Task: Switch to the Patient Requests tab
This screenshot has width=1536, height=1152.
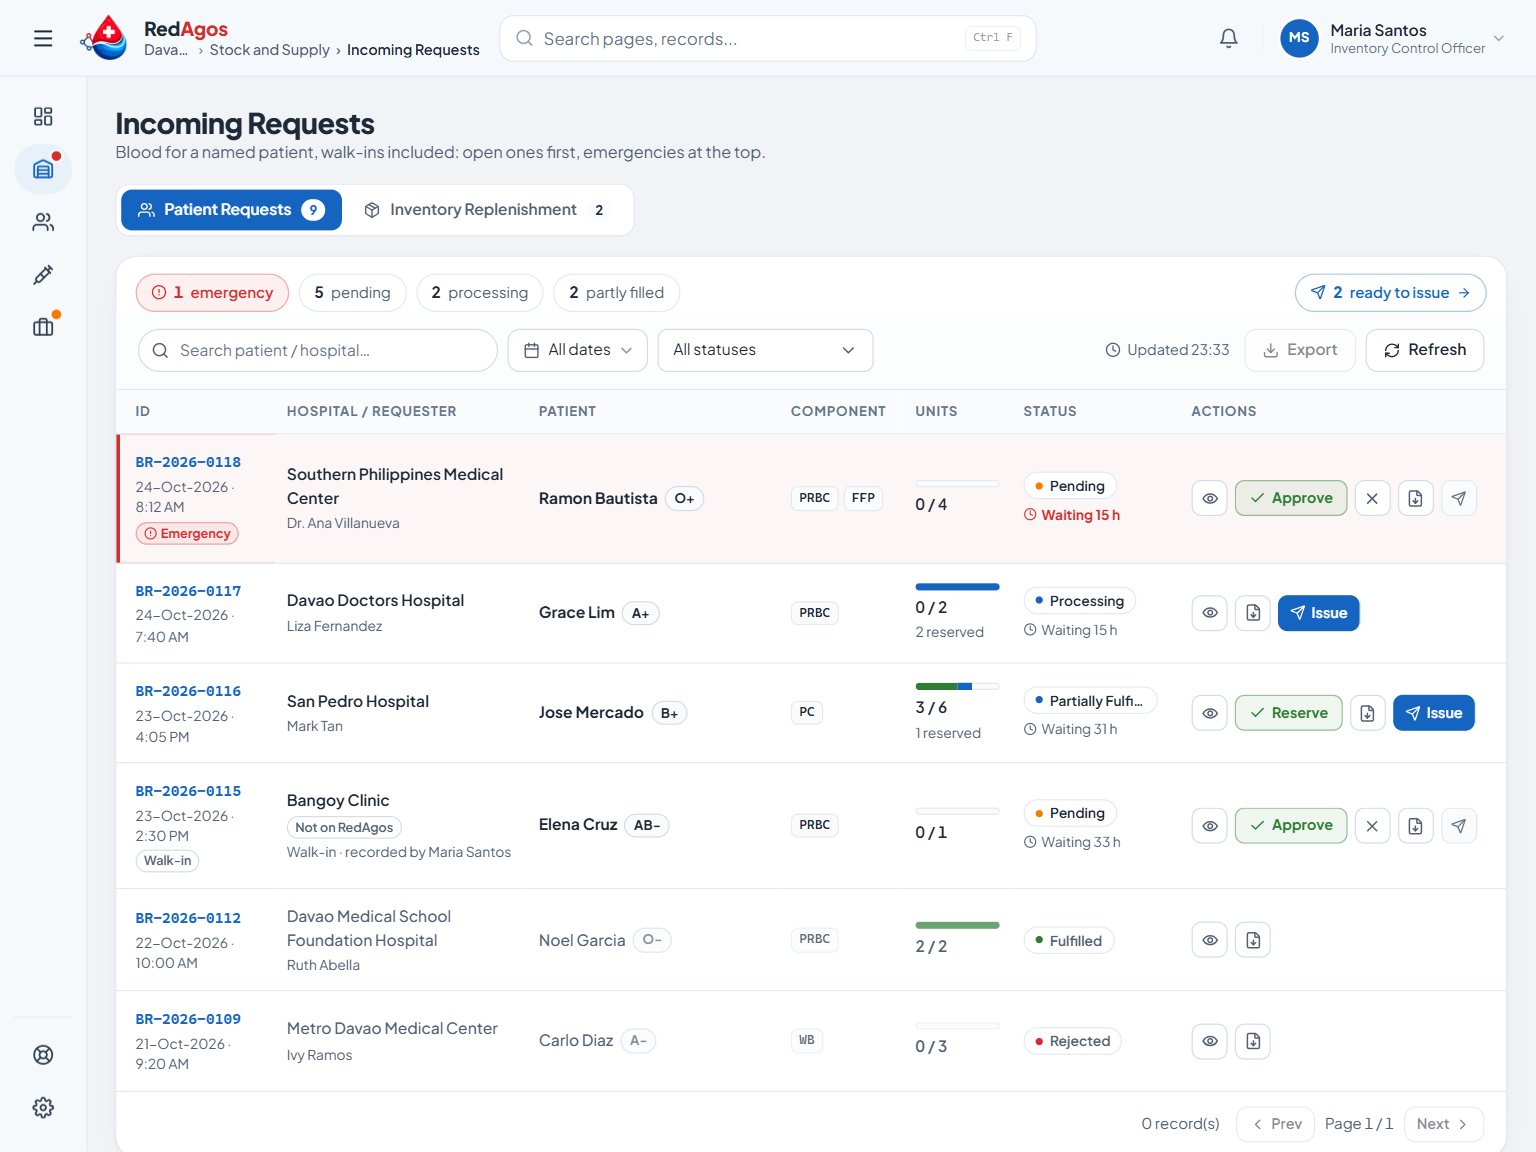Action: (231, 210)
